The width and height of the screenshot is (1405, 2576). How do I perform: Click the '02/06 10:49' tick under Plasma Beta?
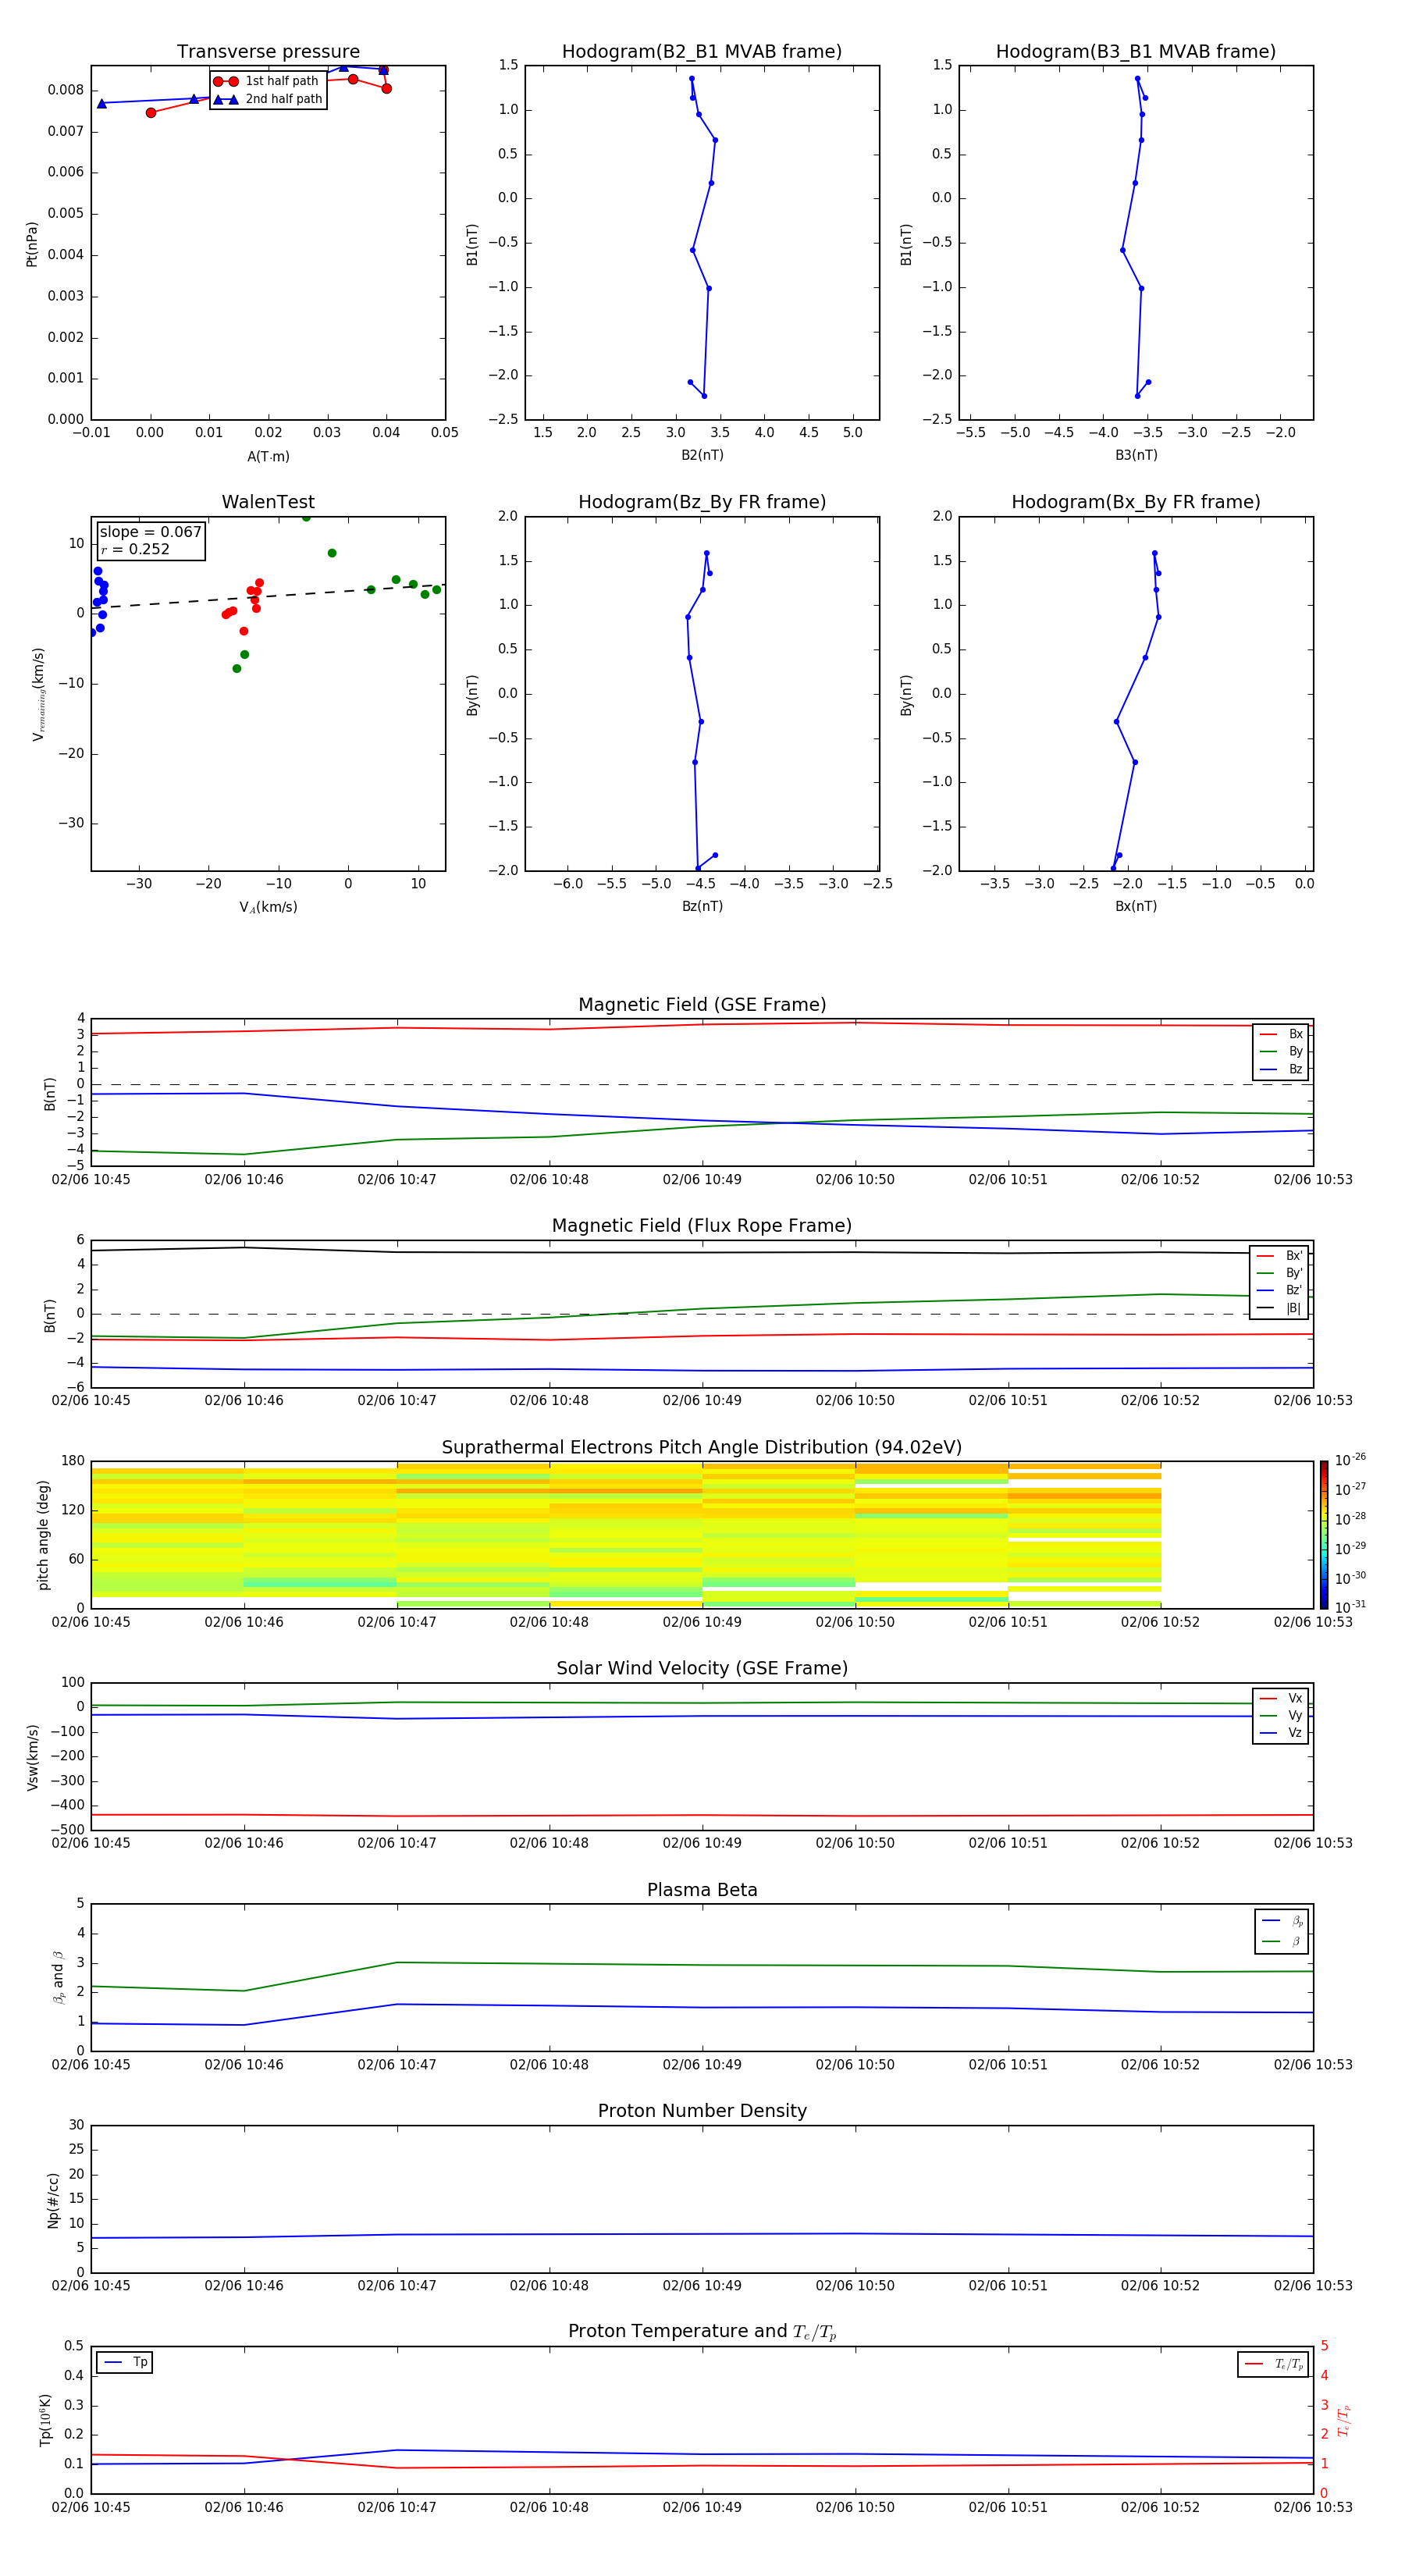(702, 2064)
